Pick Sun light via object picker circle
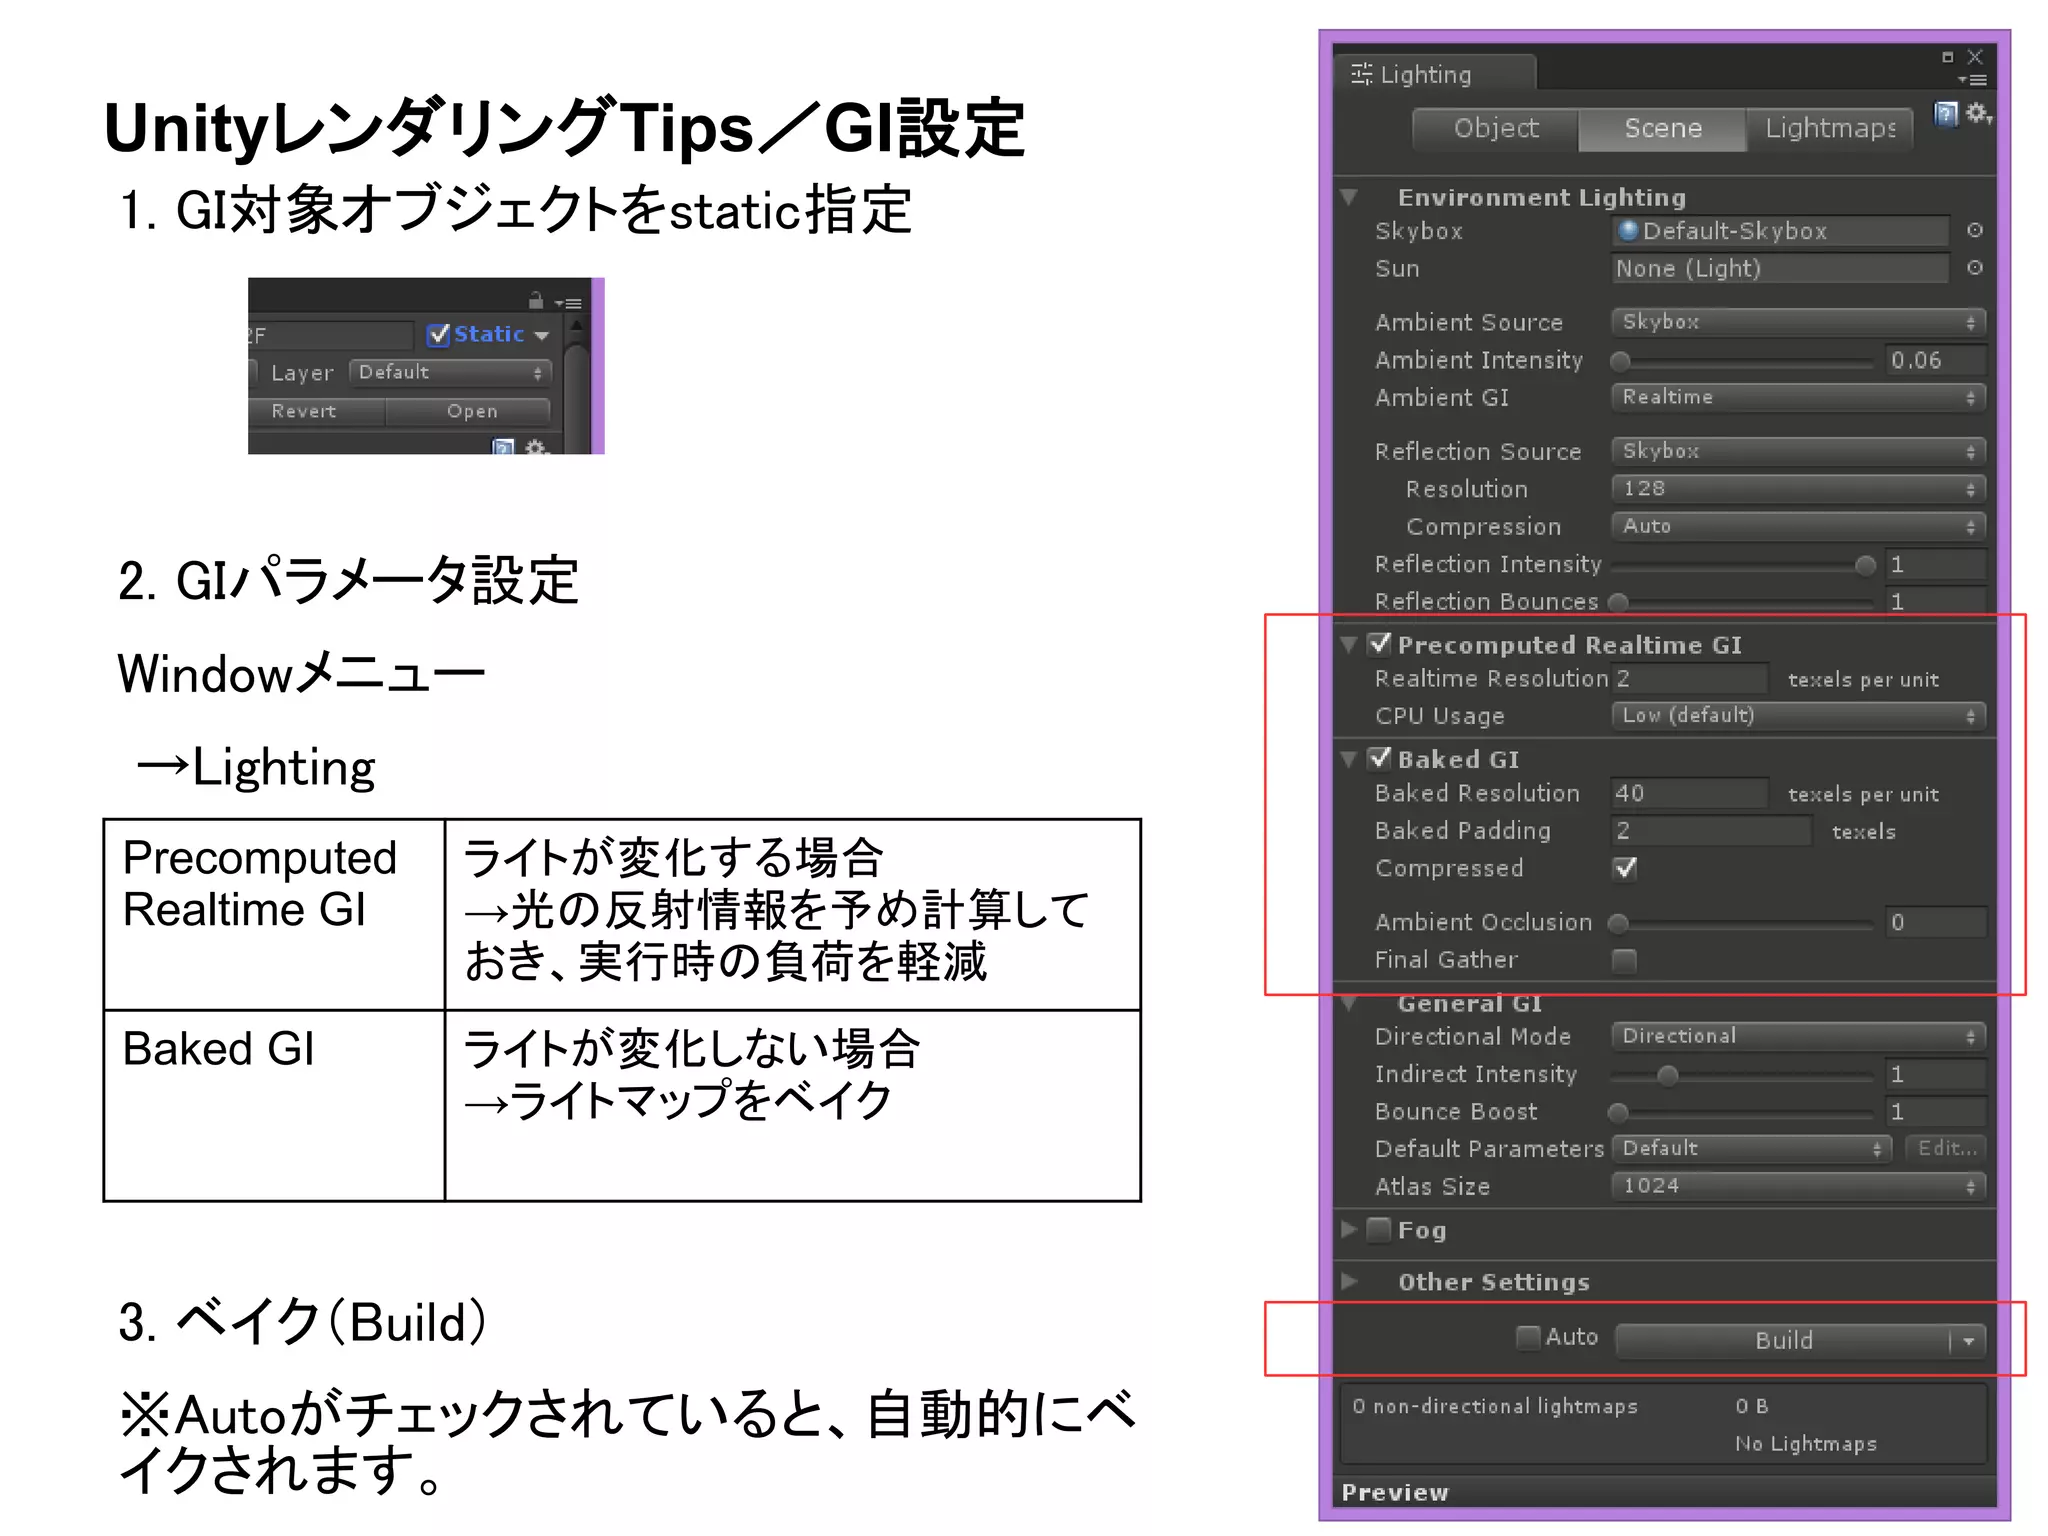 pyautogui.click(x=1975, y=268)
